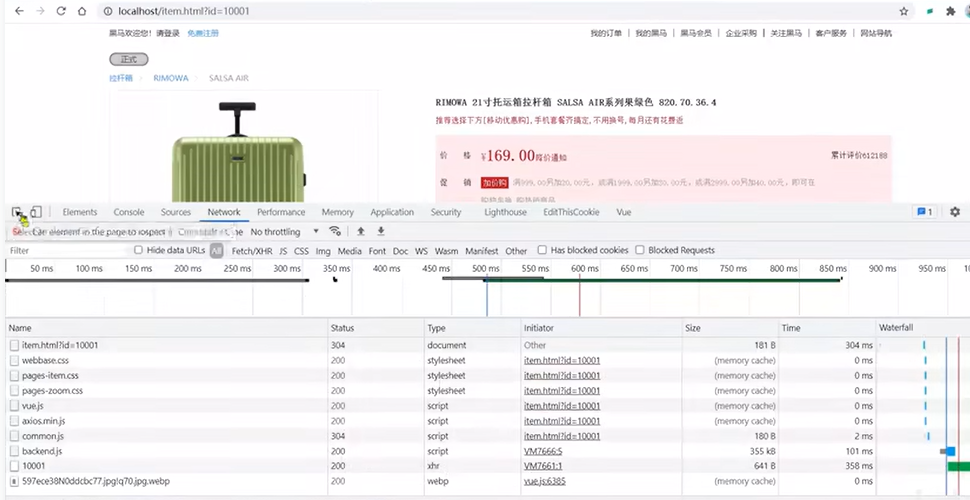
Task: Click the green suitcase product image
Action: [x=239, y=152]
